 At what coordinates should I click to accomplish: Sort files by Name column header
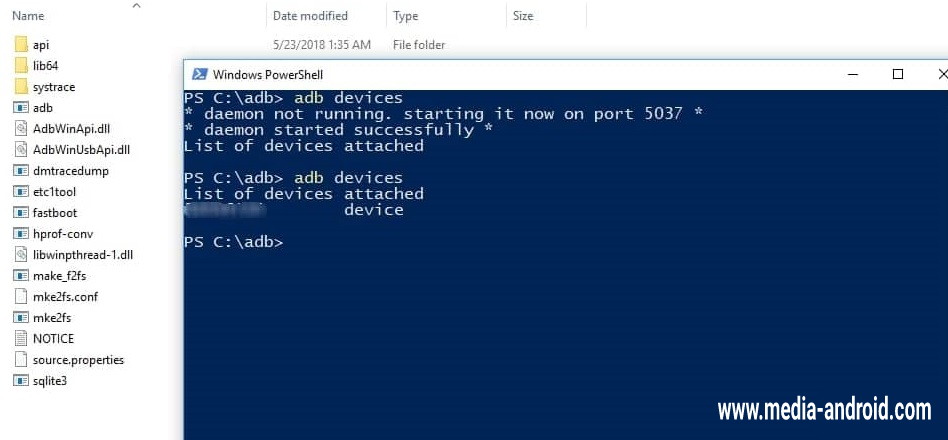(29, 16)
